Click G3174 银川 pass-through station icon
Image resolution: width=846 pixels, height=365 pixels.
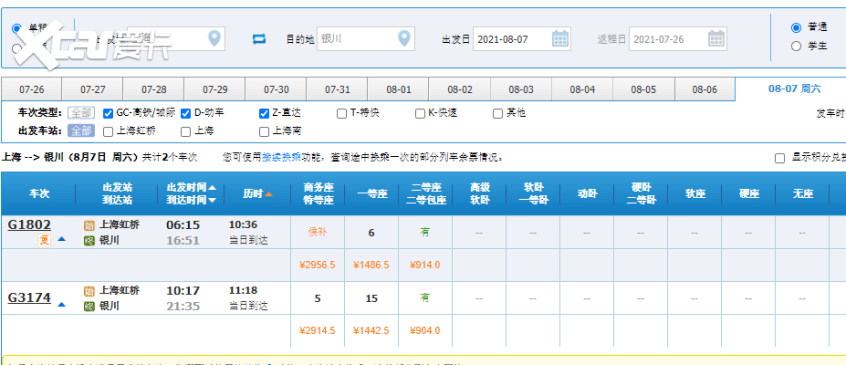(x=89, y=307)
